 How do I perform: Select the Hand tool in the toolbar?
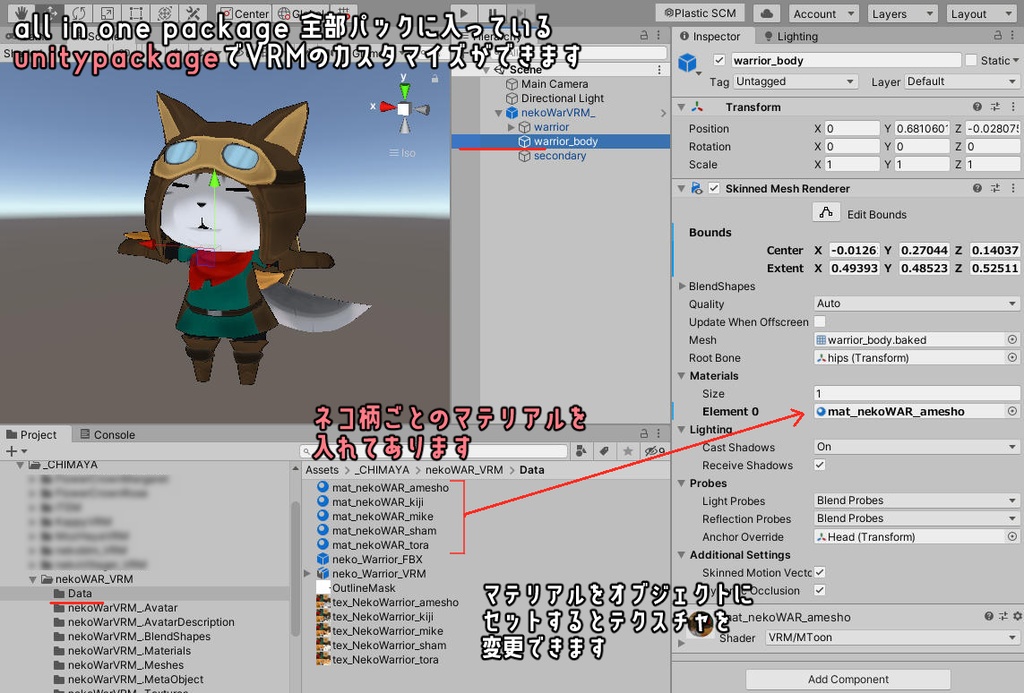pyautogui.click(x=23, y=13)
